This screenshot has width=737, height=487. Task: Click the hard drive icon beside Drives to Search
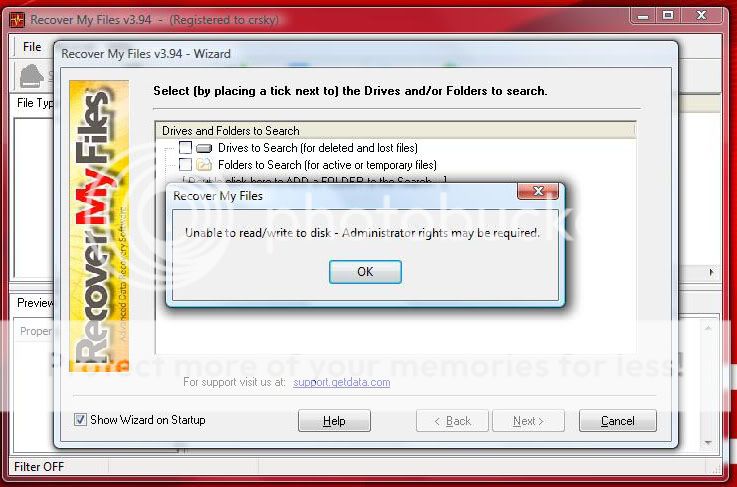tap(204, 149)
